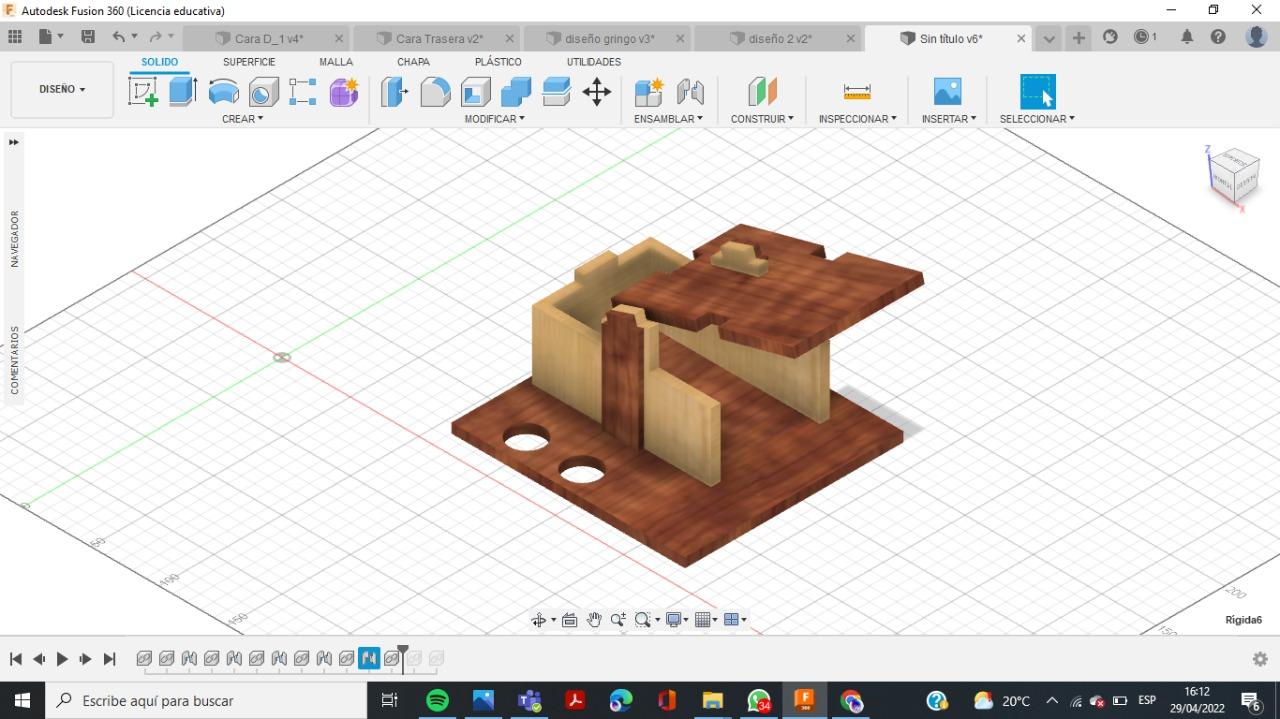This screenshot has width=1280, height=719.
Task: Select the Move/Copy four-arrow tool
Action: click(597, 93)
